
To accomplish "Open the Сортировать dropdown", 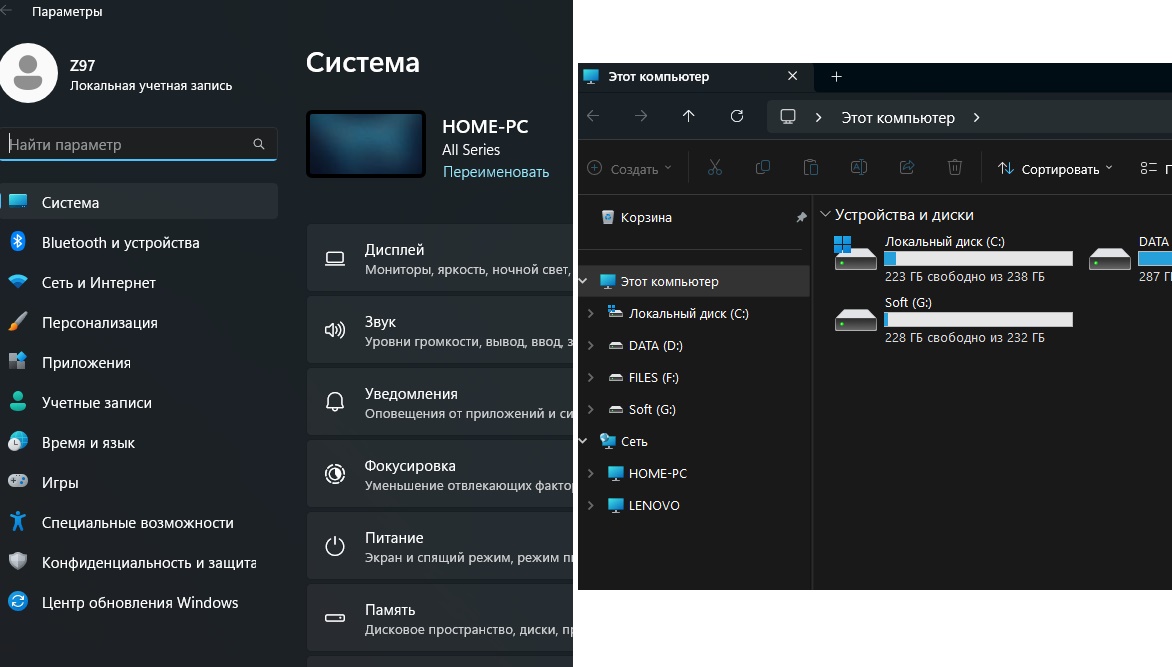I will point(1055,169).
